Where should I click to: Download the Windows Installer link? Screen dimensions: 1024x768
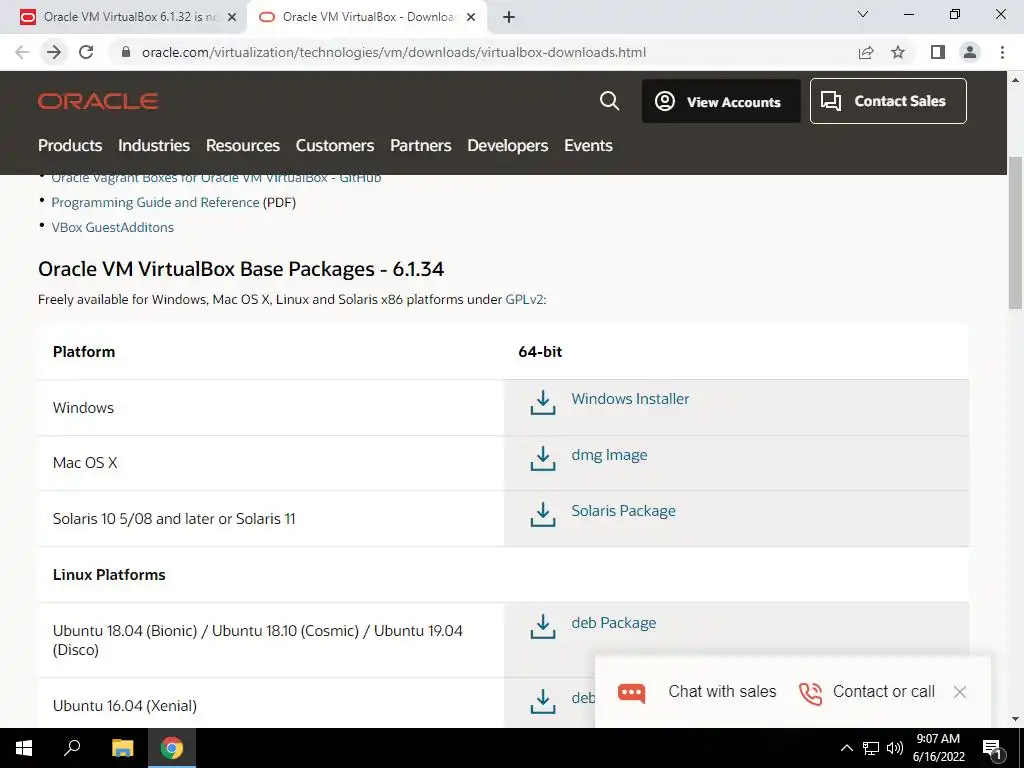point(630,398)
